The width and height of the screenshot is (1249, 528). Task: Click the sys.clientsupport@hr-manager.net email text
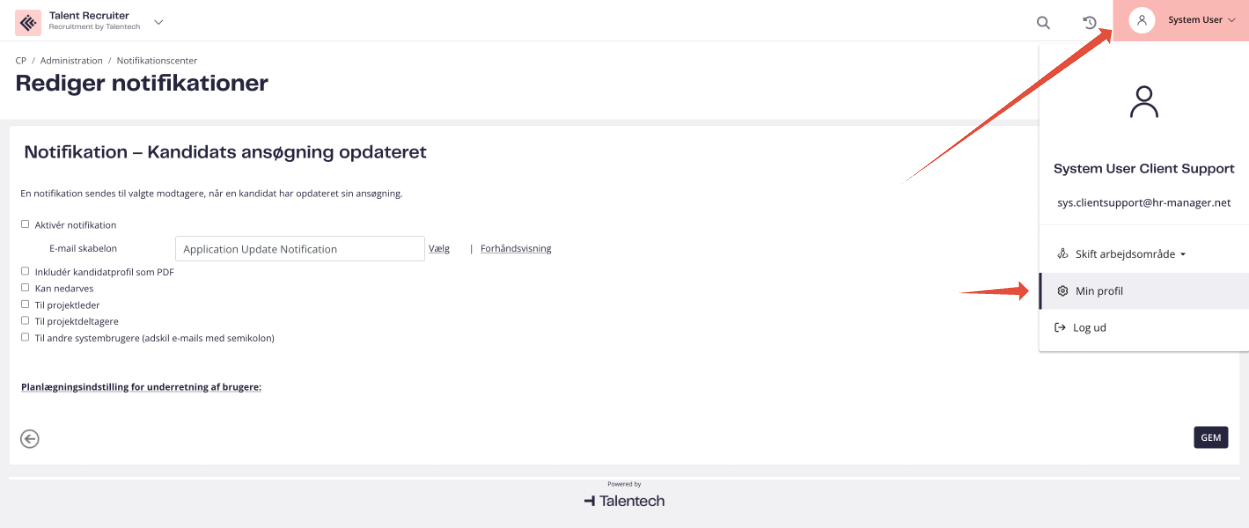(1144, 202)
